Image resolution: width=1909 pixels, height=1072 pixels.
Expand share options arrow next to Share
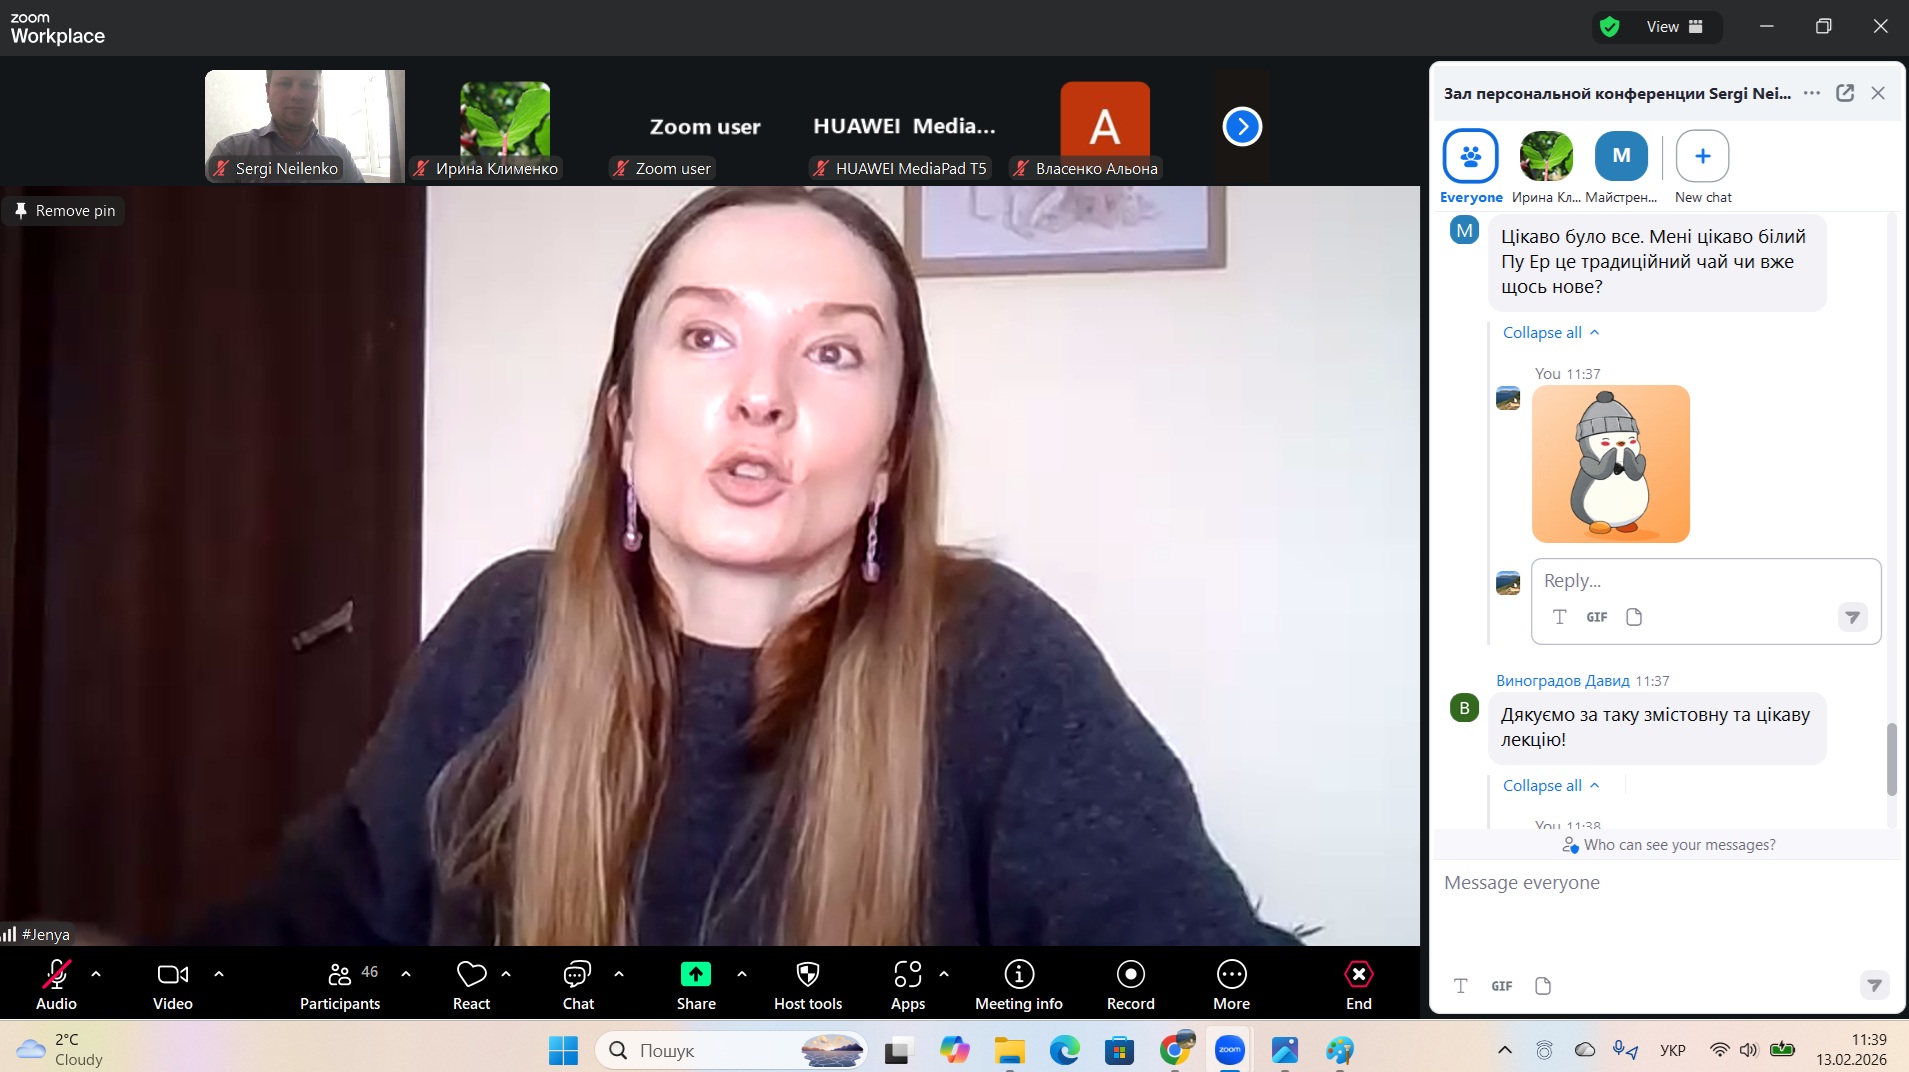[742, 973]
